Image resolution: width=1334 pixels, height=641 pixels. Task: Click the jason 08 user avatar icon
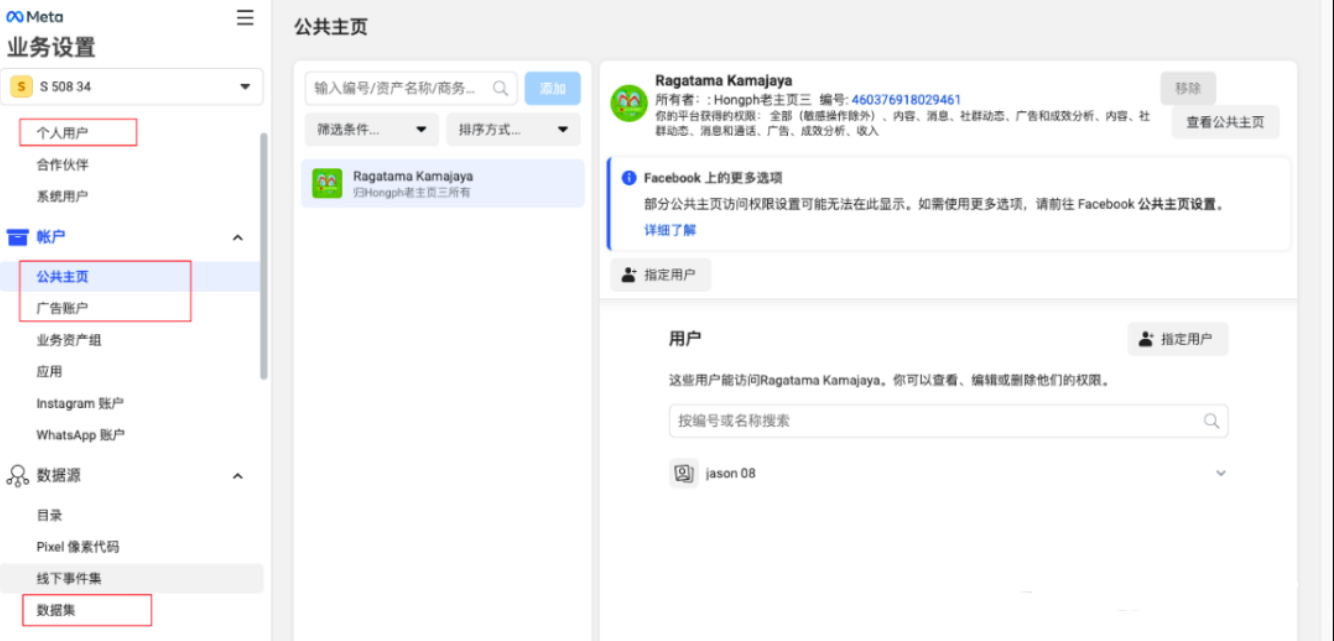[x=684, y=473]
